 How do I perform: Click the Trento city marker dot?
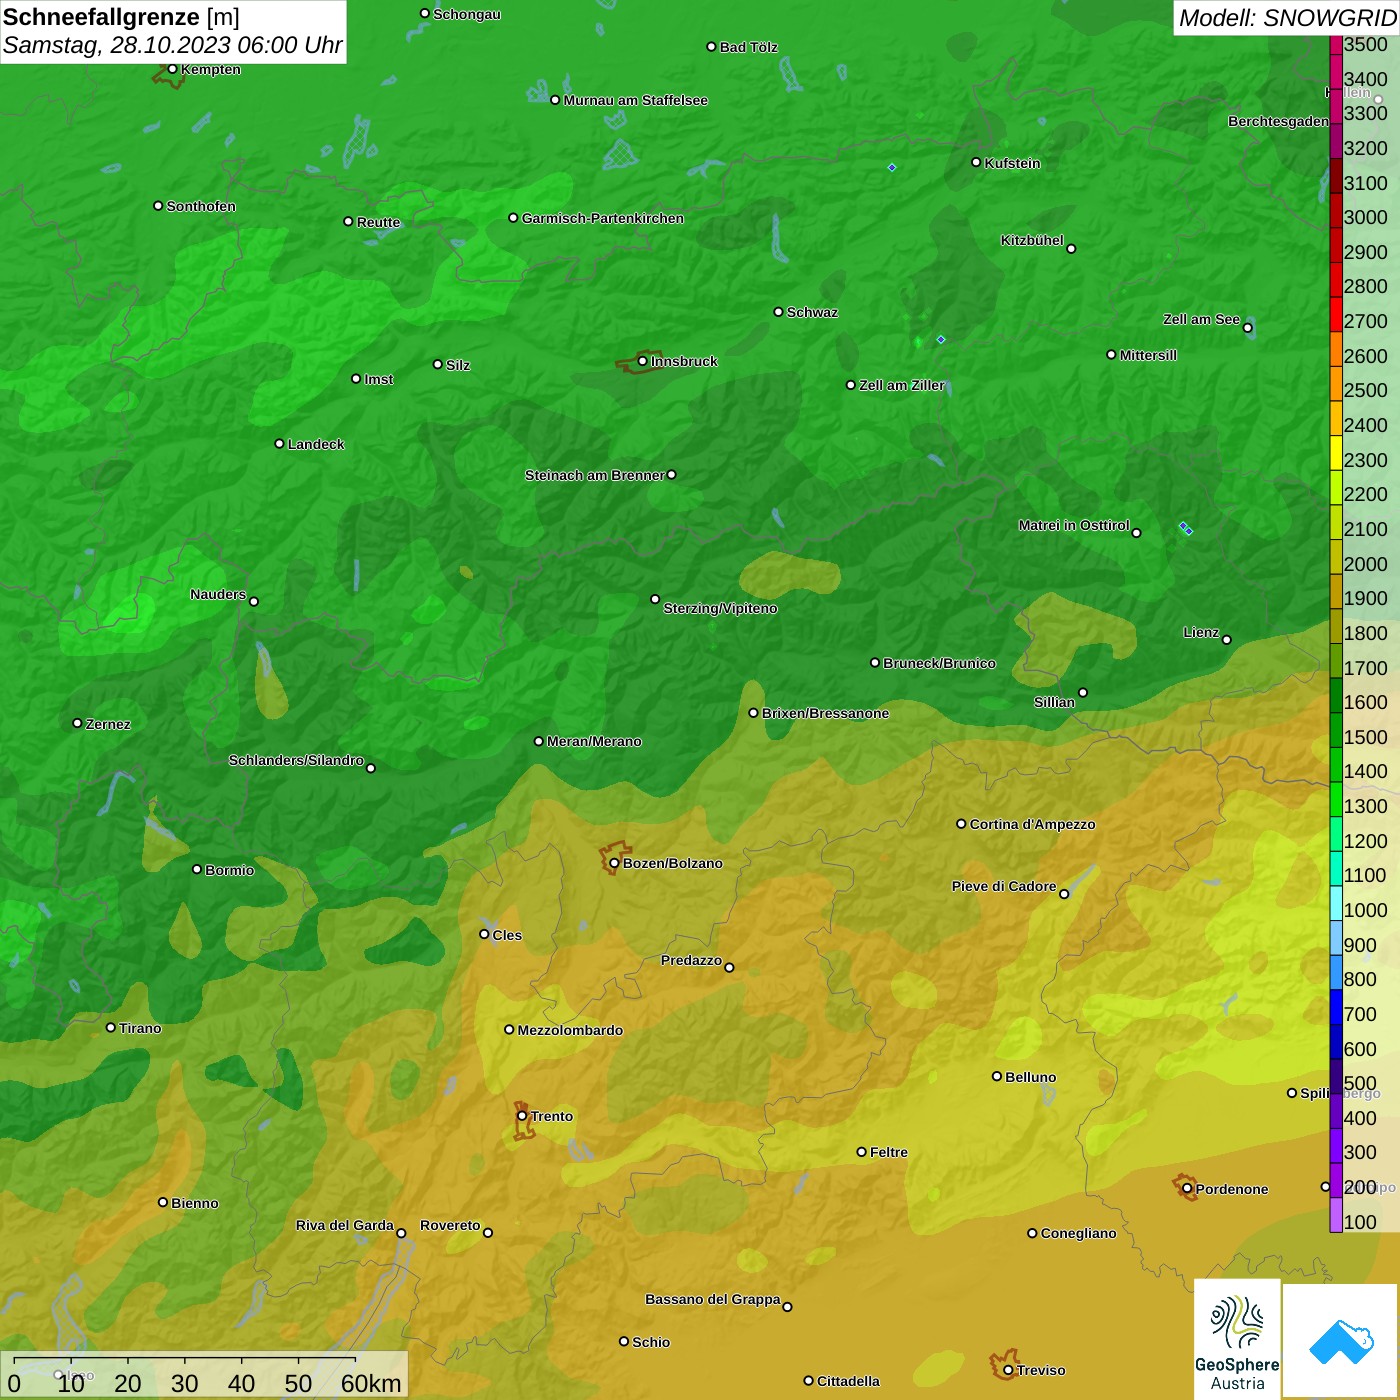pyautogui.click(x=522, y=1116)
